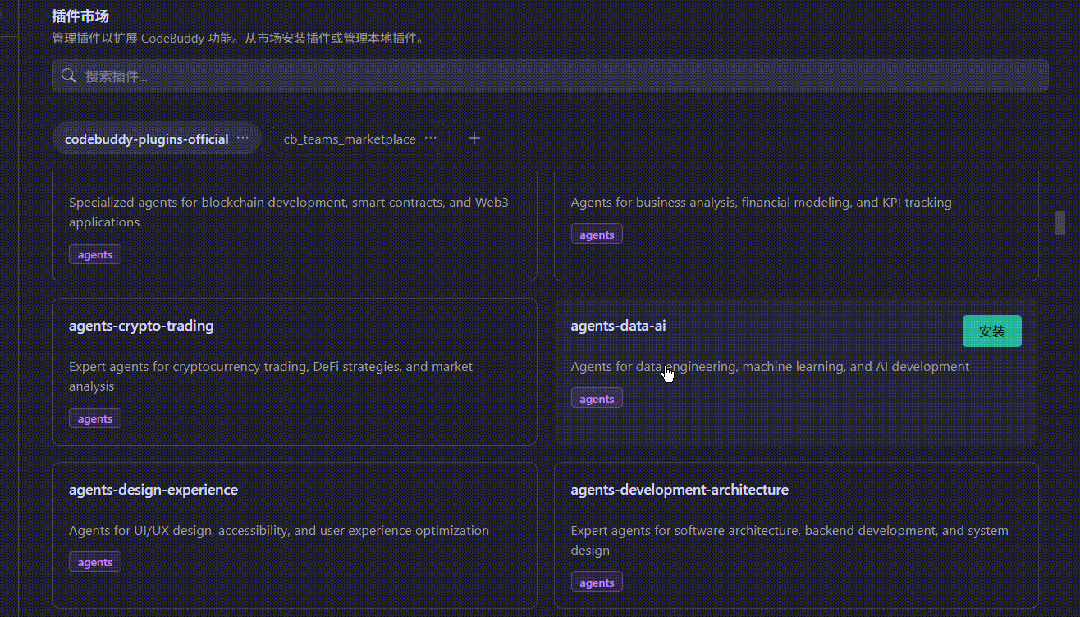Open the agents-data-ai plugin title
Viewport: 1080px width, 617px height.
pyautogui.click(x=618, y=326)
